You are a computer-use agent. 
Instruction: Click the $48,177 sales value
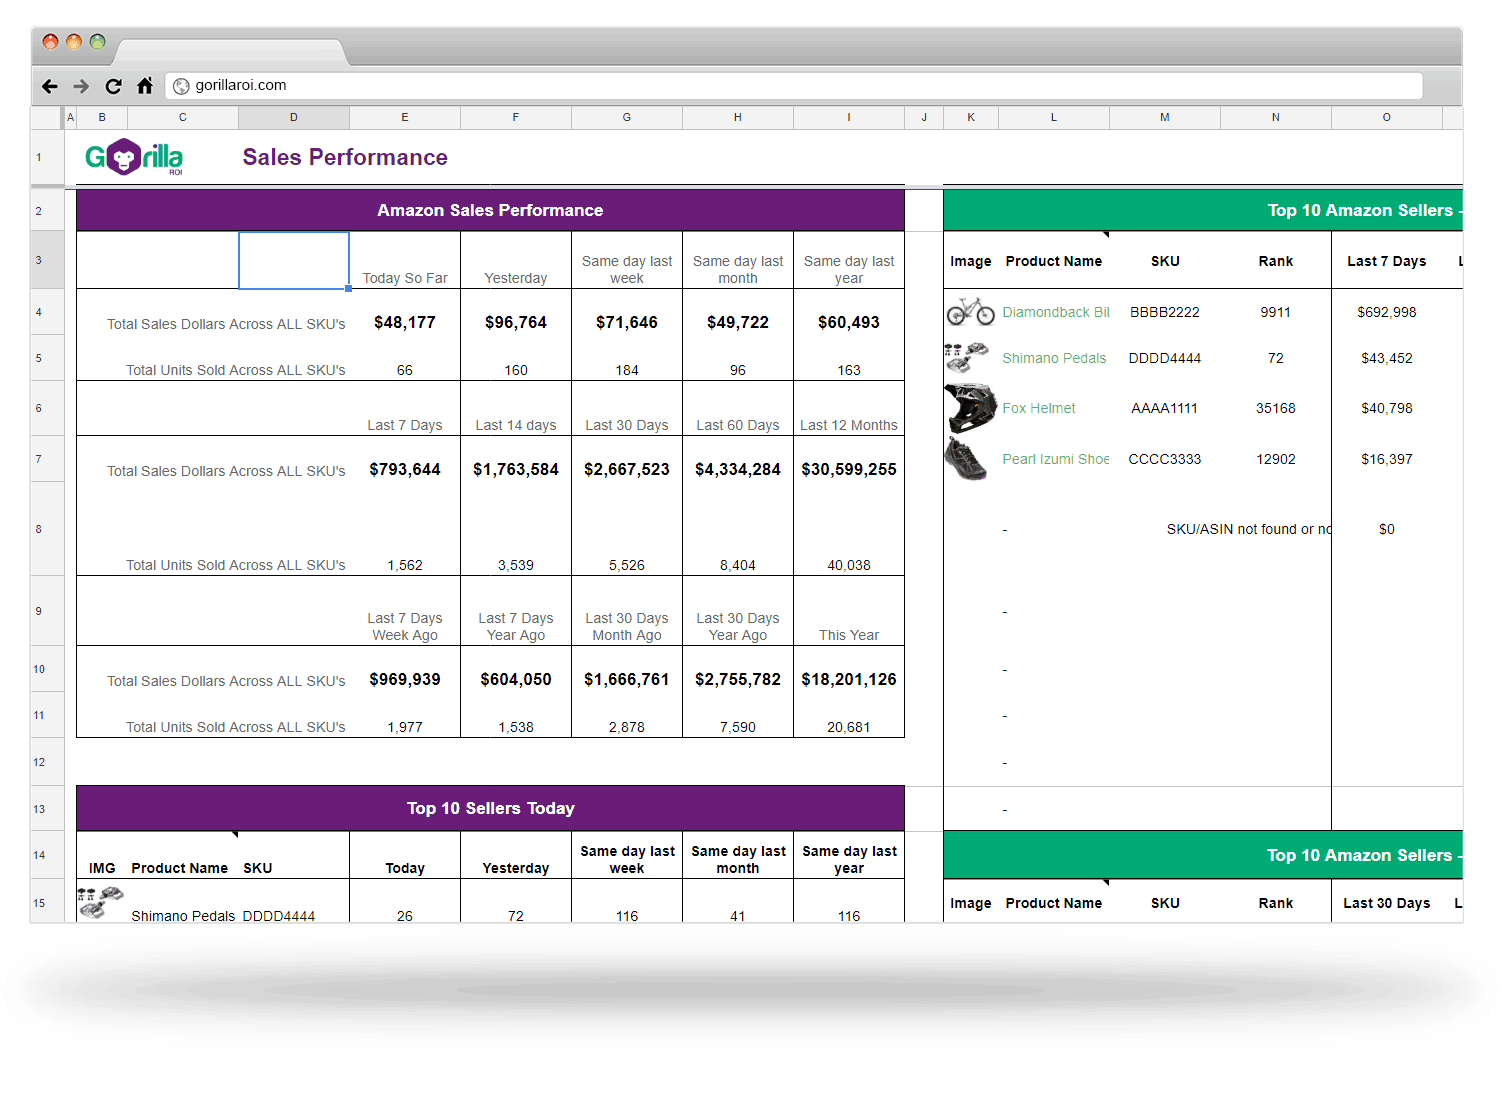[405, 322]
